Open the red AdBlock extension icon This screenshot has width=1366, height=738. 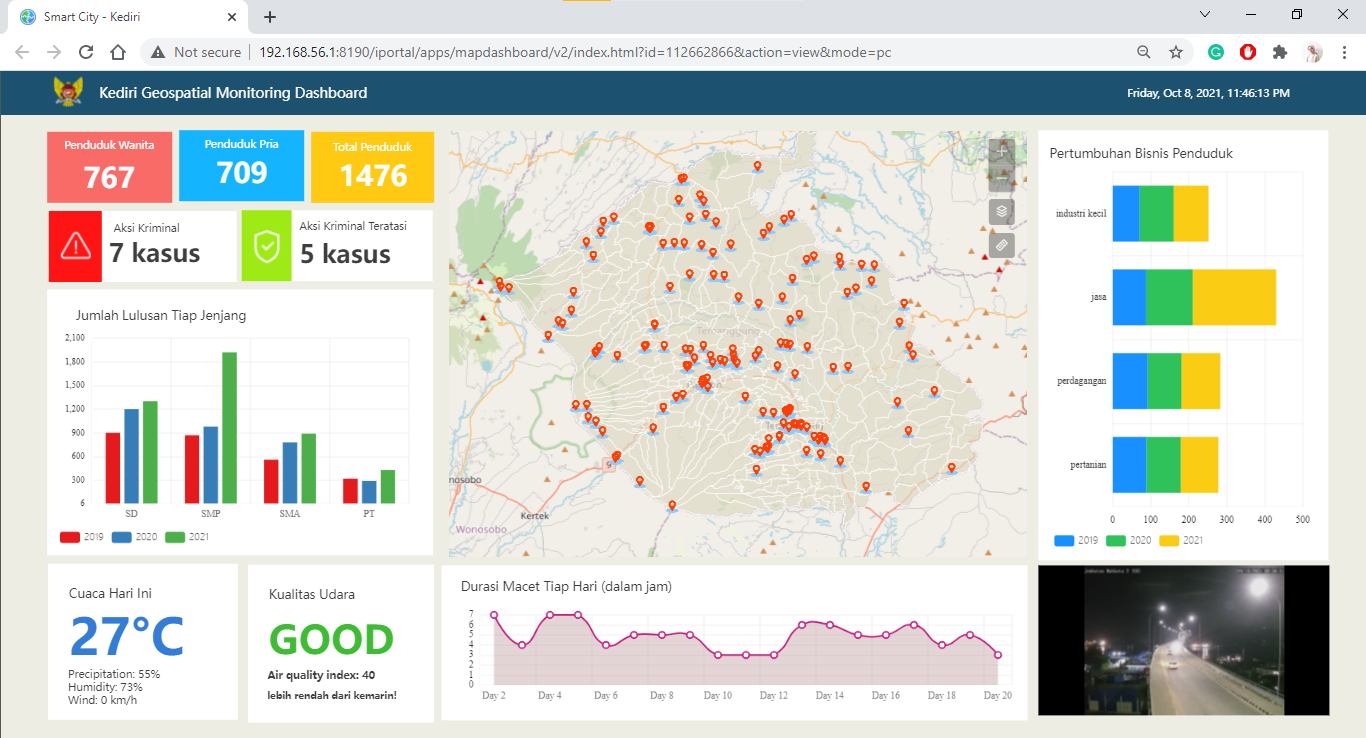point(1248,52)
